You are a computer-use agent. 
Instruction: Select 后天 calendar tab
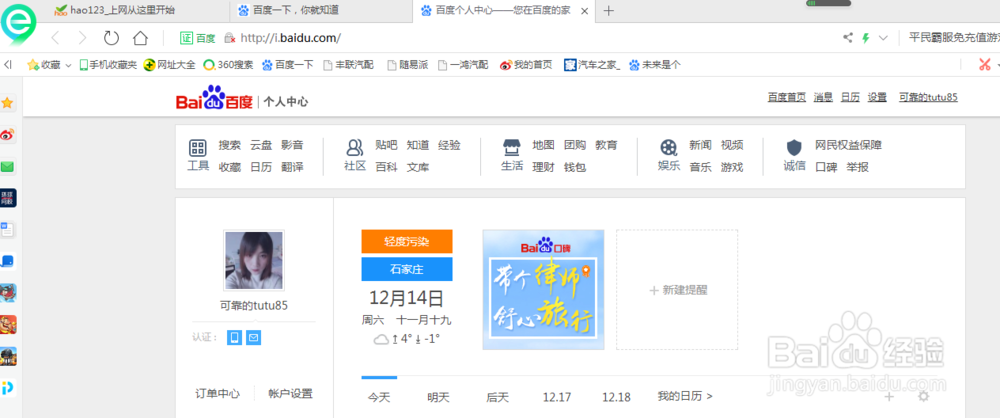tap(497, 397)
